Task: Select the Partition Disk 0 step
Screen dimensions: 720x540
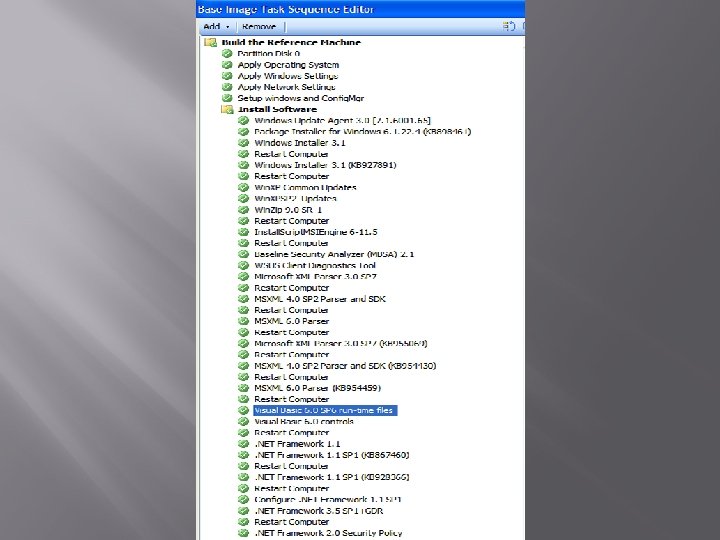Action: pyautogui.click(x=269, y=54)
